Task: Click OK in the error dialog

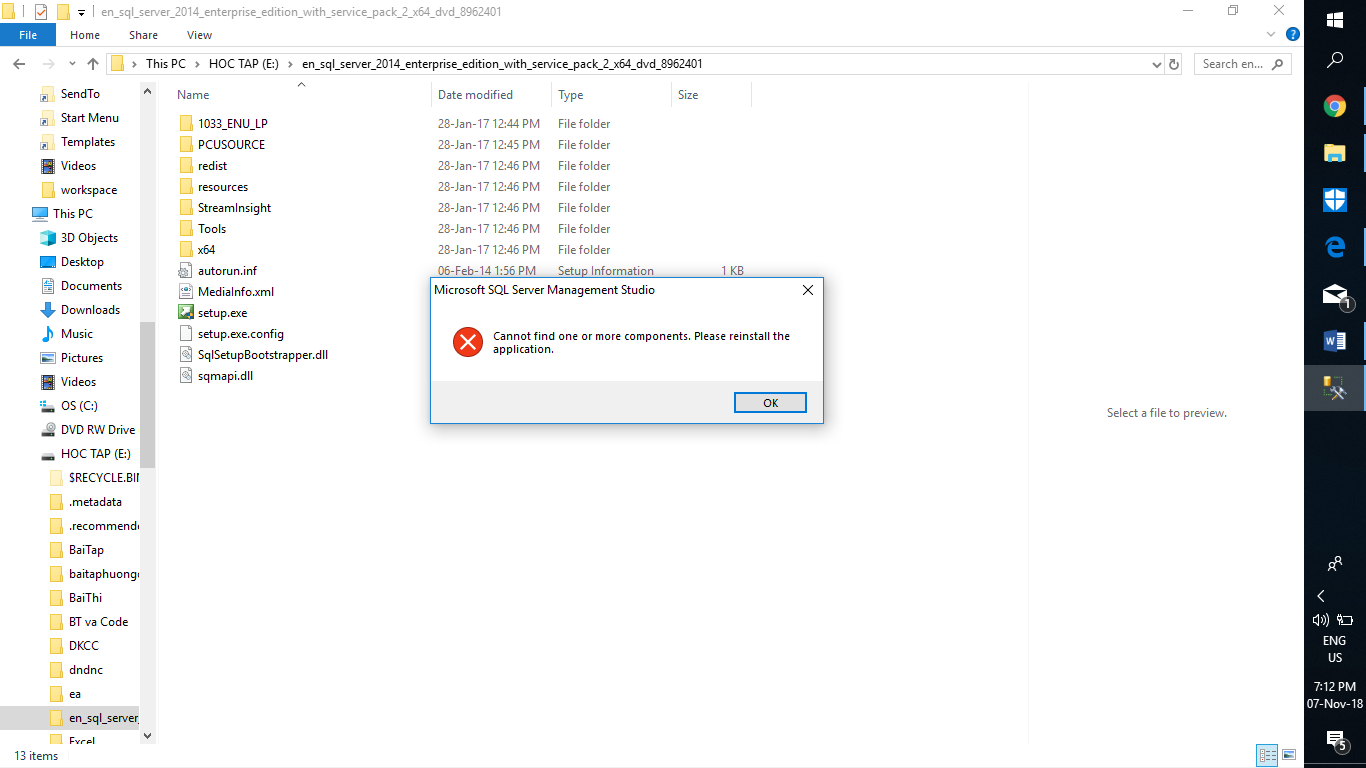Action: point(770,403)
